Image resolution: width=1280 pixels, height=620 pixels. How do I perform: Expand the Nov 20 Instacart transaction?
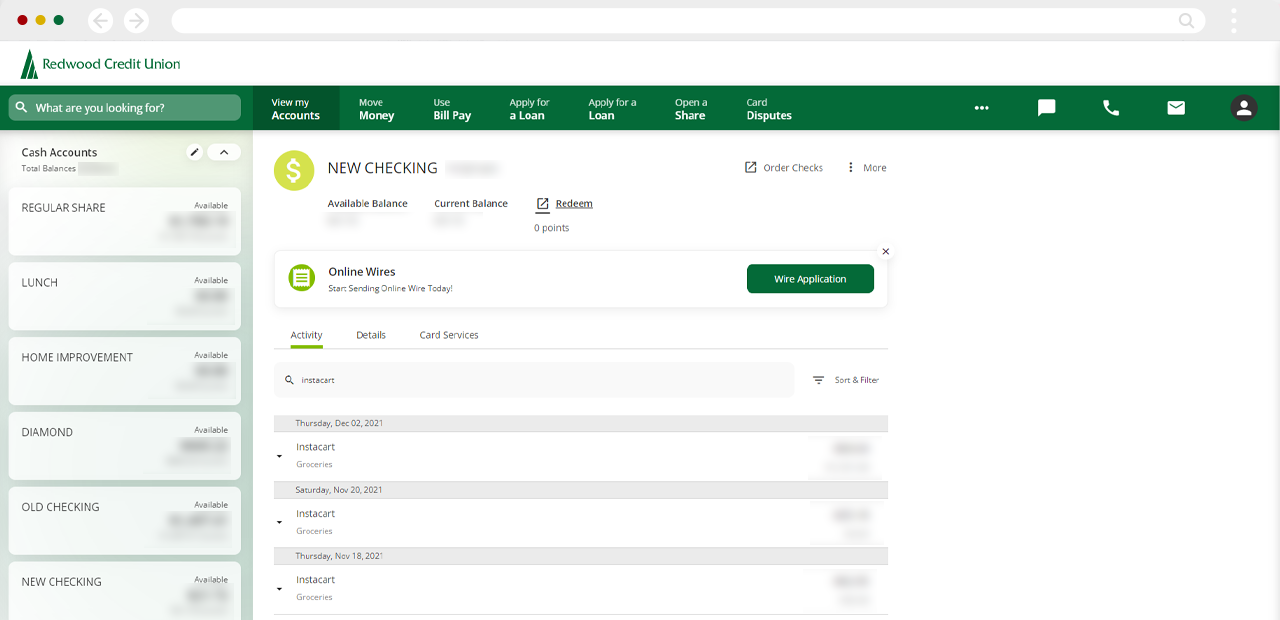click(280, 522)
